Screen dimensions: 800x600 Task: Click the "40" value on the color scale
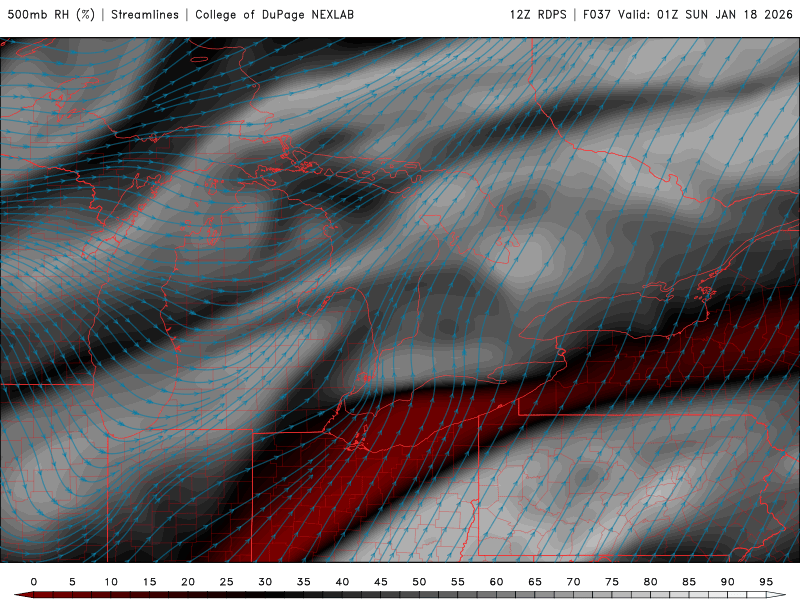(x=342, y=582)
